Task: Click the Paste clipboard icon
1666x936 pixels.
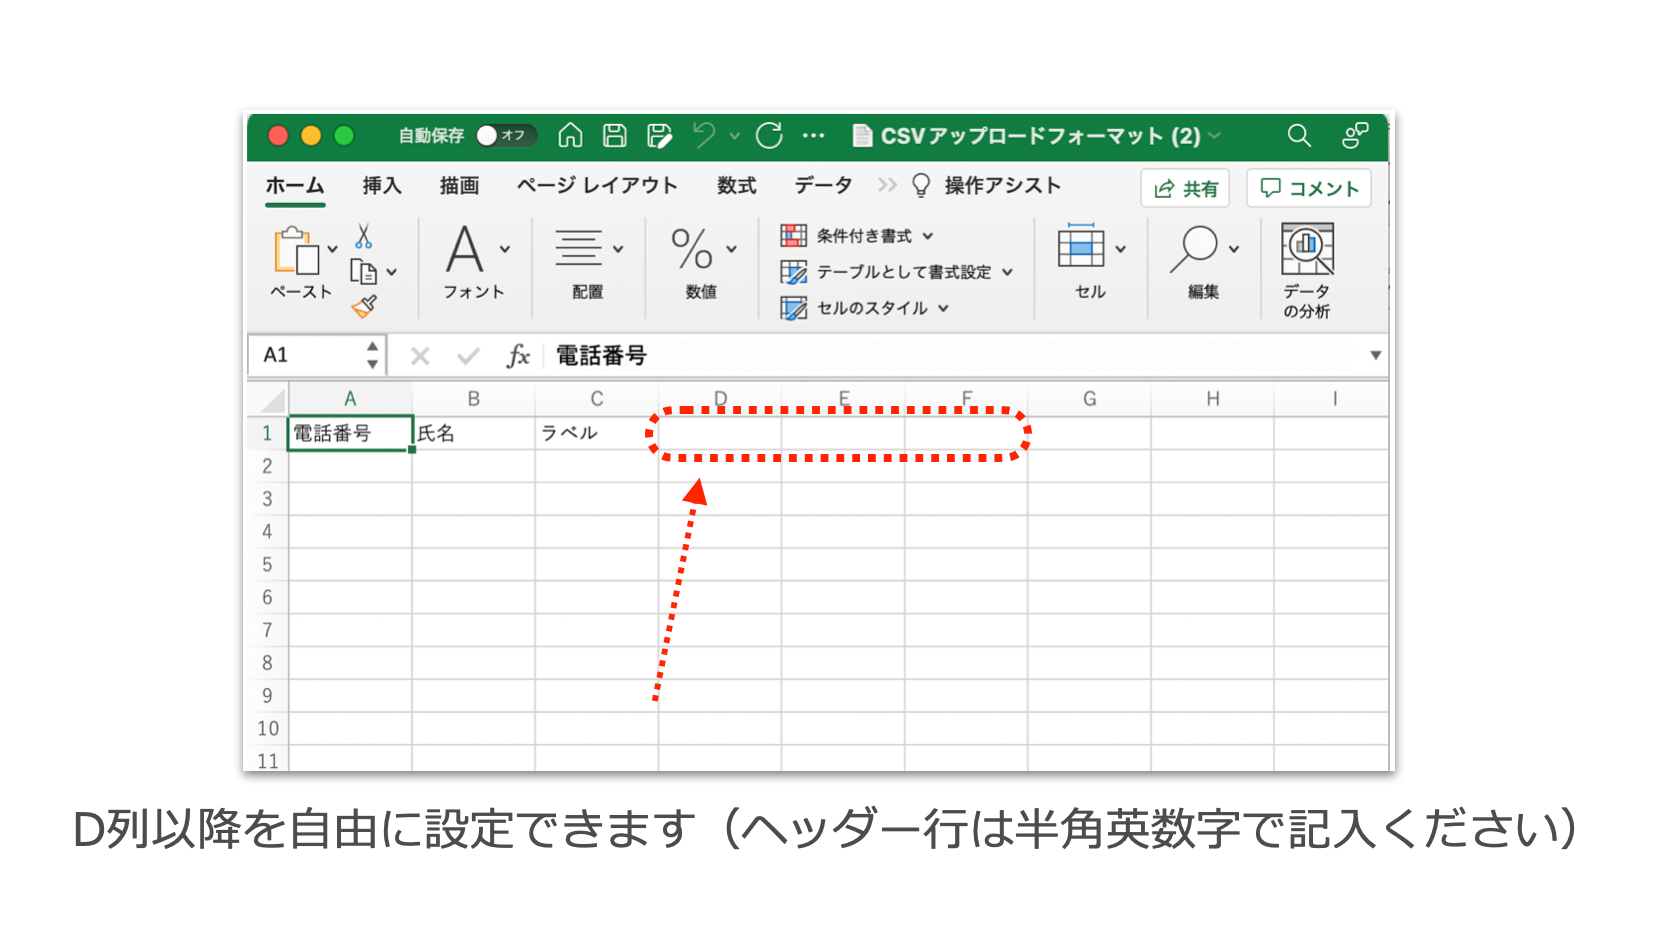Action: pos(295,251)
